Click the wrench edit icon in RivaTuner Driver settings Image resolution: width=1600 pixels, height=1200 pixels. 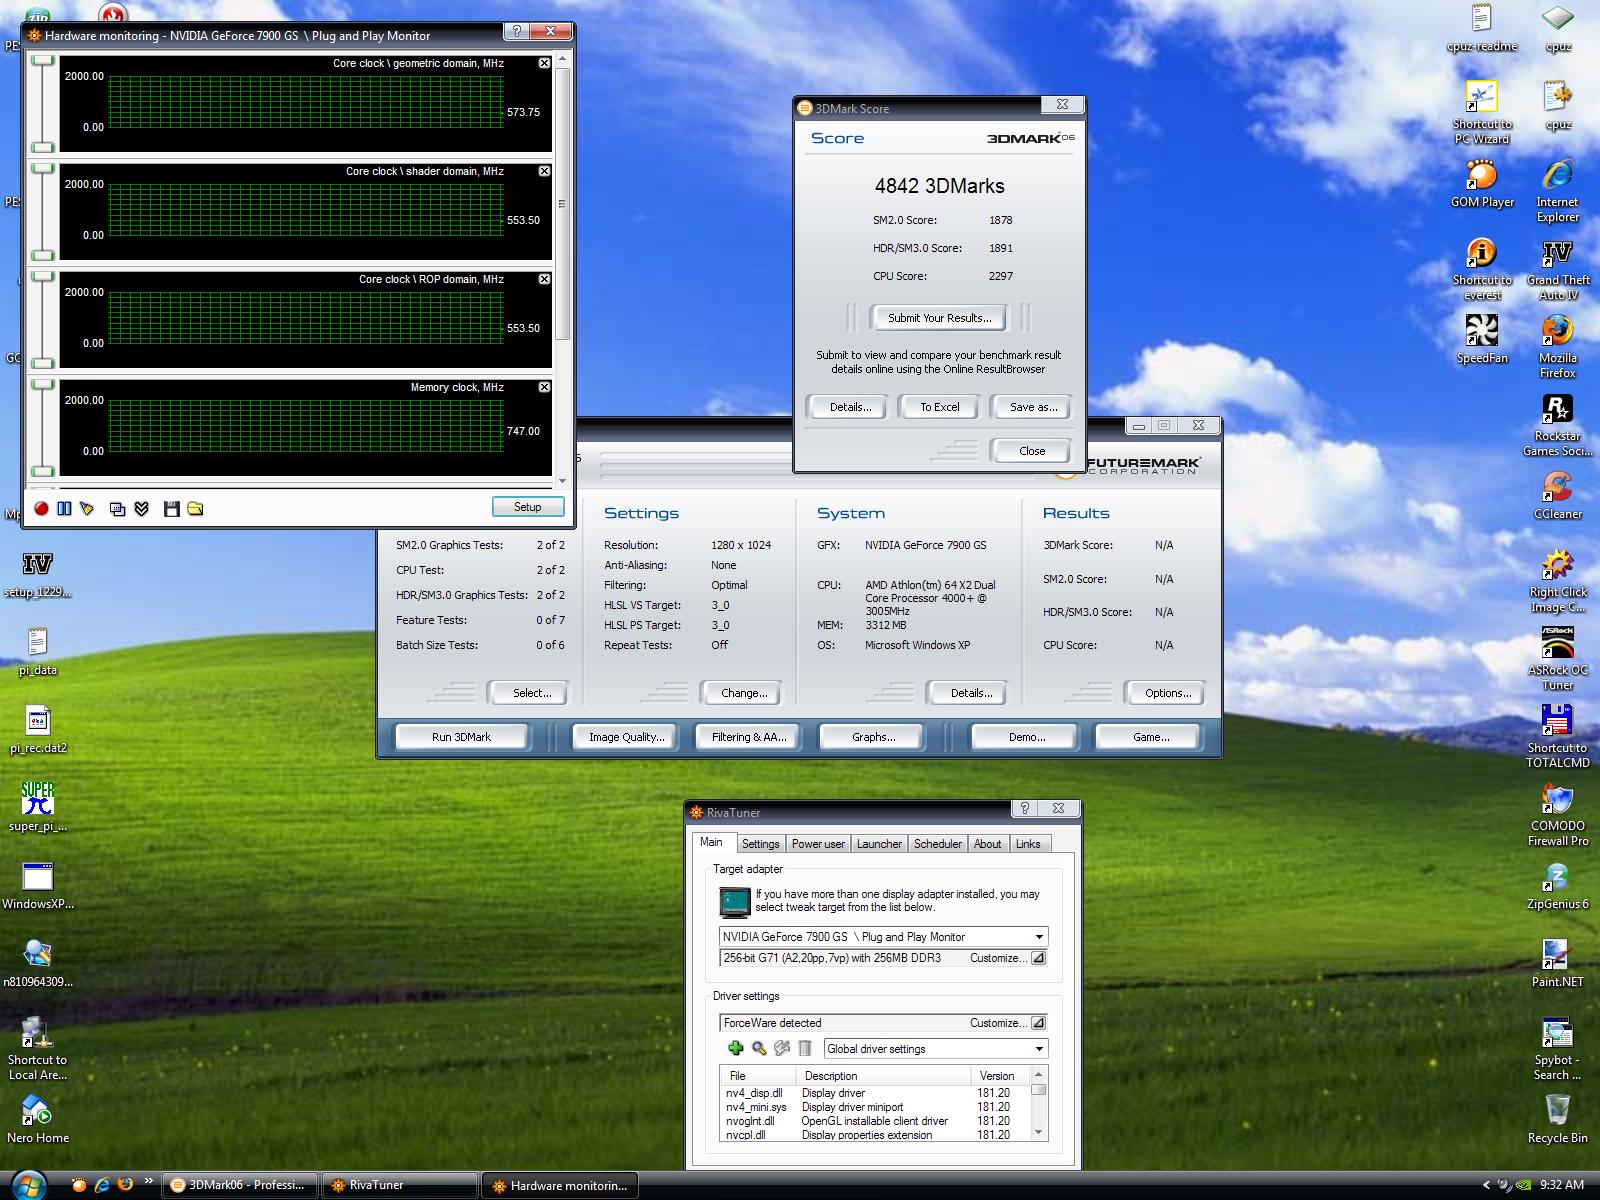pyautogui.click(x=782, y=1048)
